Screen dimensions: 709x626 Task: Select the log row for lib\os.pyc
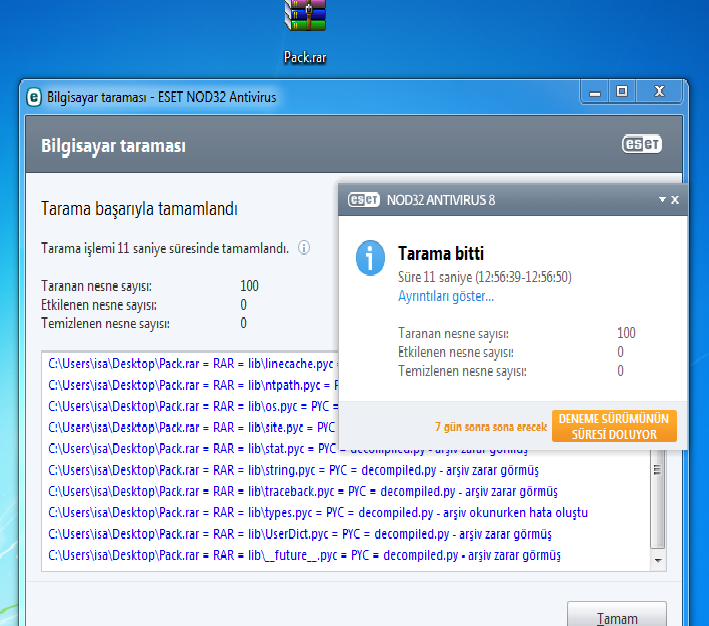coord(193,406)
